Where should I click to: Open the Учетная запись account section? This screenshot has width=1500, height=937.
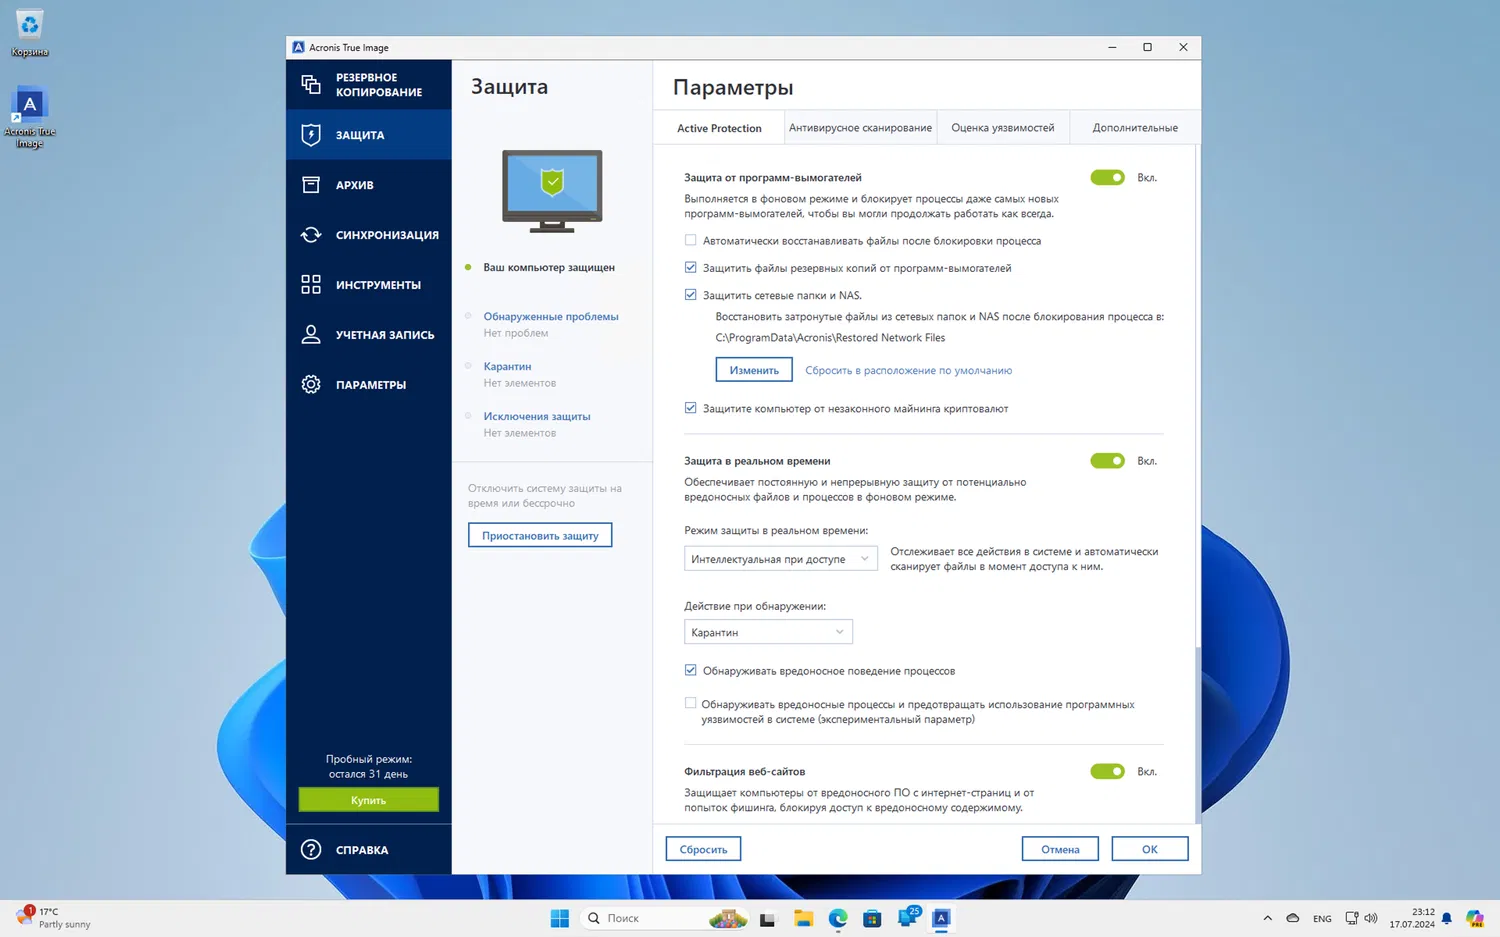(x=368, y=335)
